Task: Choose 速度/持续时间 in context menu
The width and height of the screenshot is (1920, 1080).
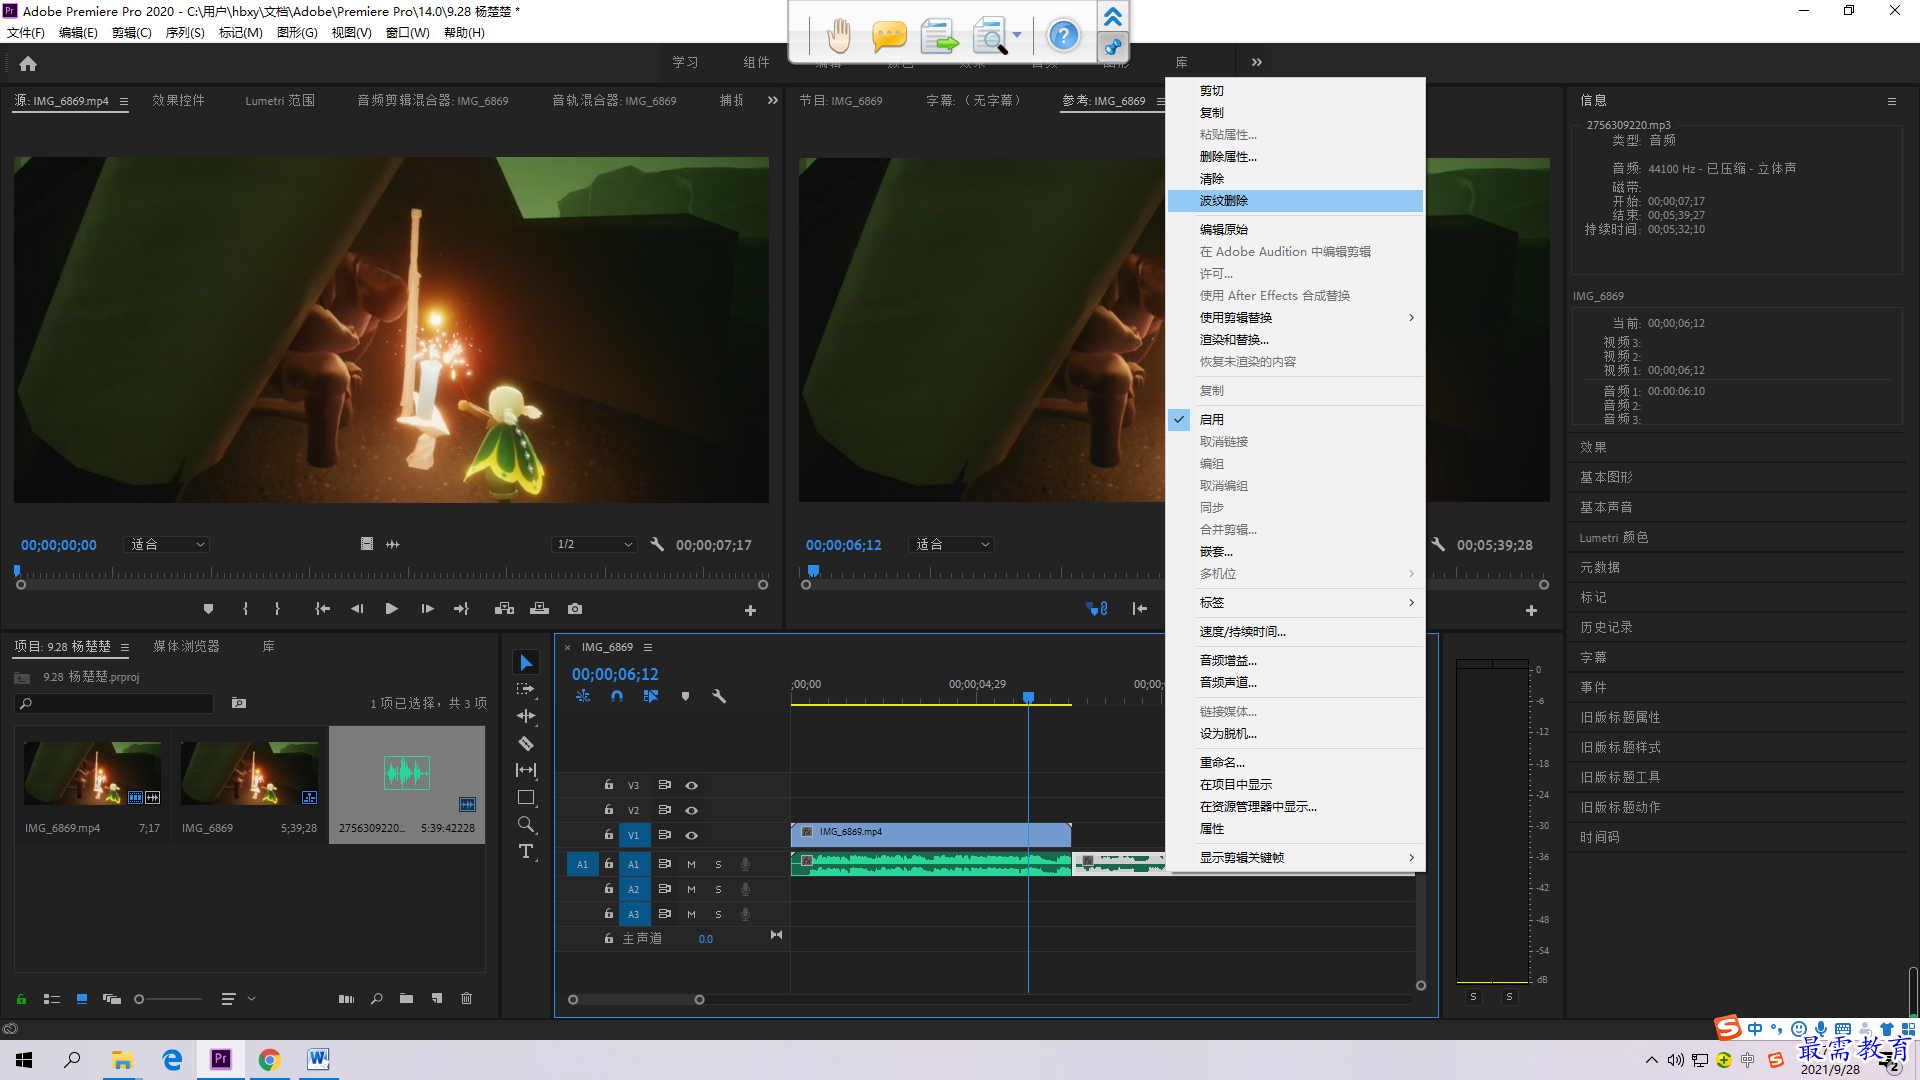Action: (1296, 631)
